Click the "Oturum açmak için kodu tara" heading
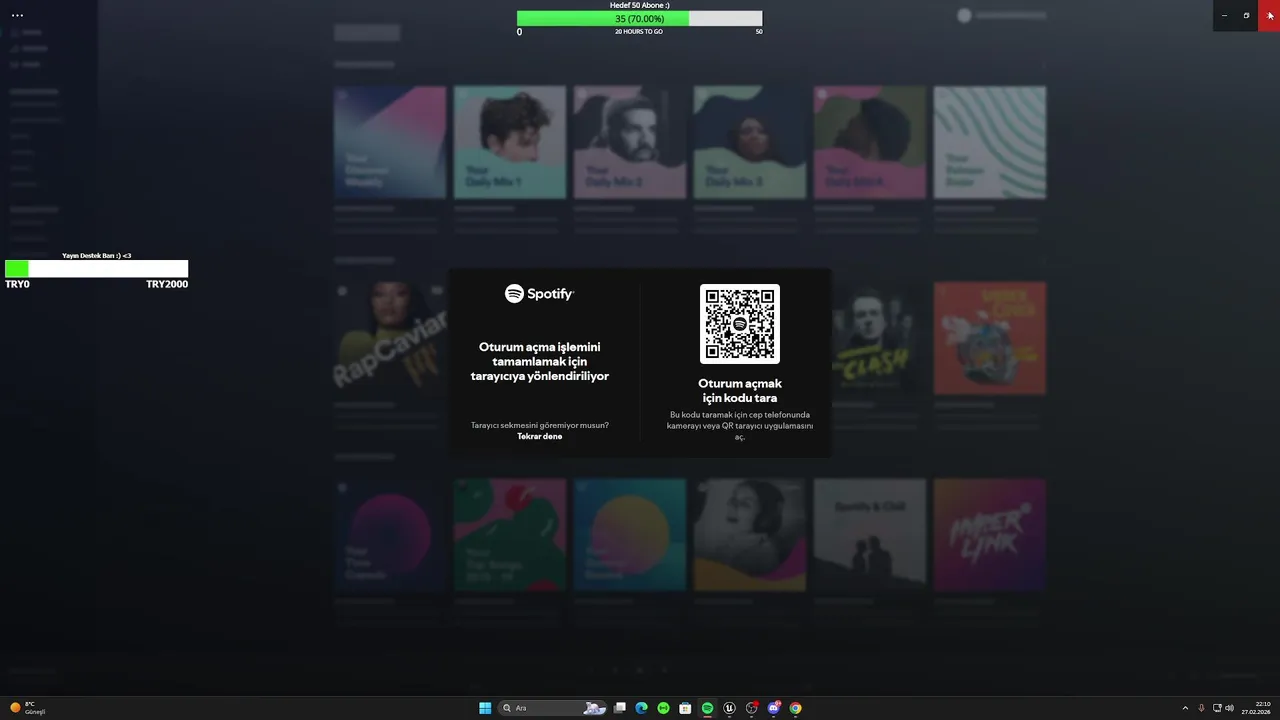Image resolution: width=1280 pixels, height=720 pixels. [740, 391]
